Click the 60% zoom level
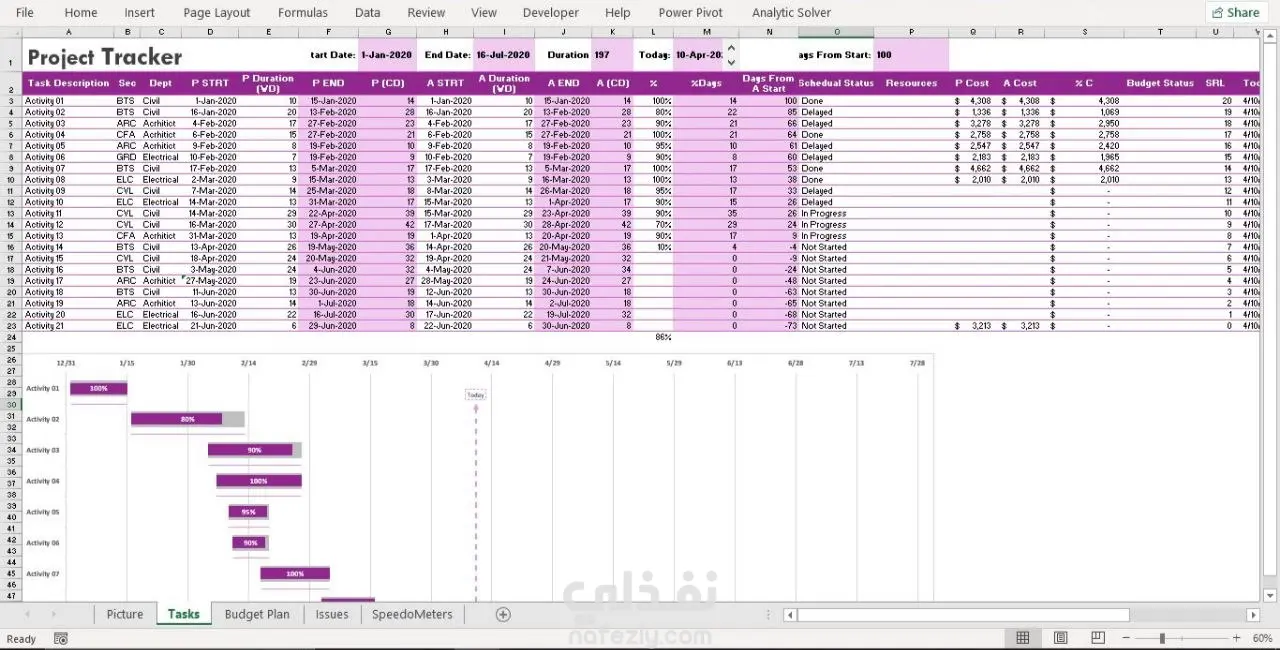 tap(1262, 638)
